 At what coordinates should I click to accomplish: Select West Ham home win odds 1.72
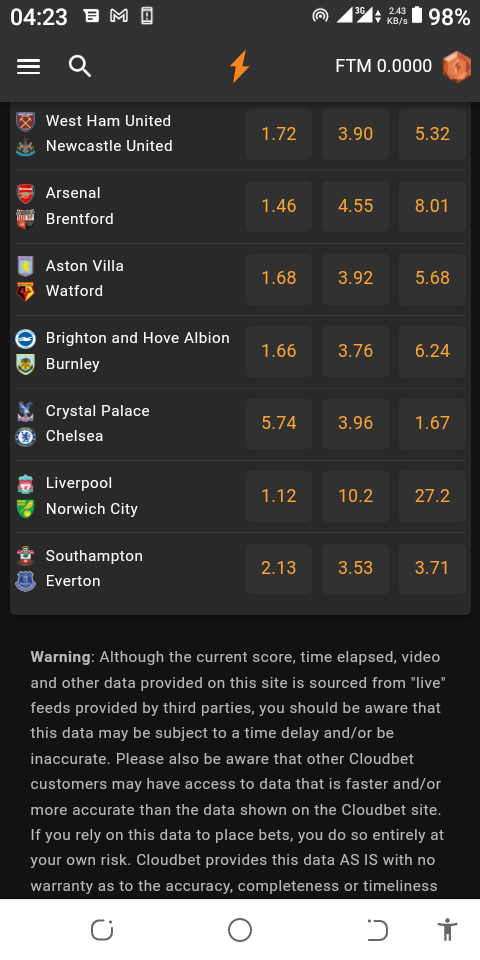tap(279, 134)
